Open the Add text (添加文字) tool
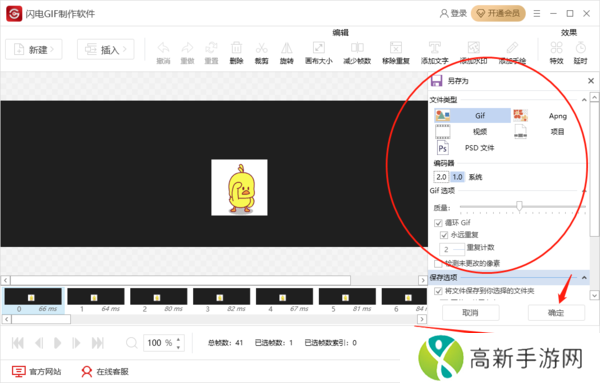 [435, 49]
